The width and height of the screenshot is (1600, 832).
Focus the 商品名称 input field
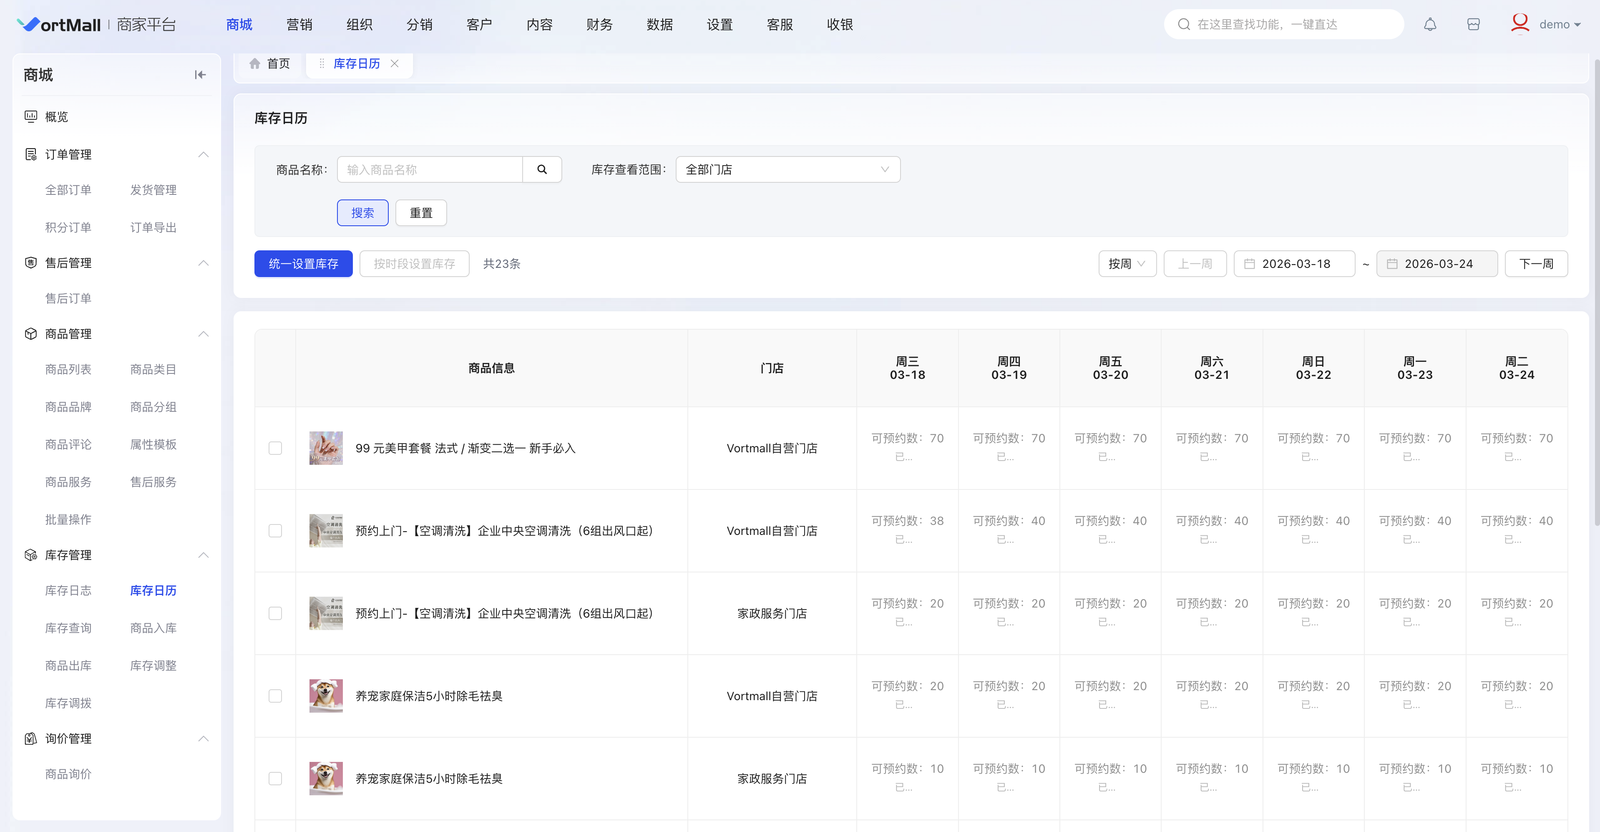(430, 170)
